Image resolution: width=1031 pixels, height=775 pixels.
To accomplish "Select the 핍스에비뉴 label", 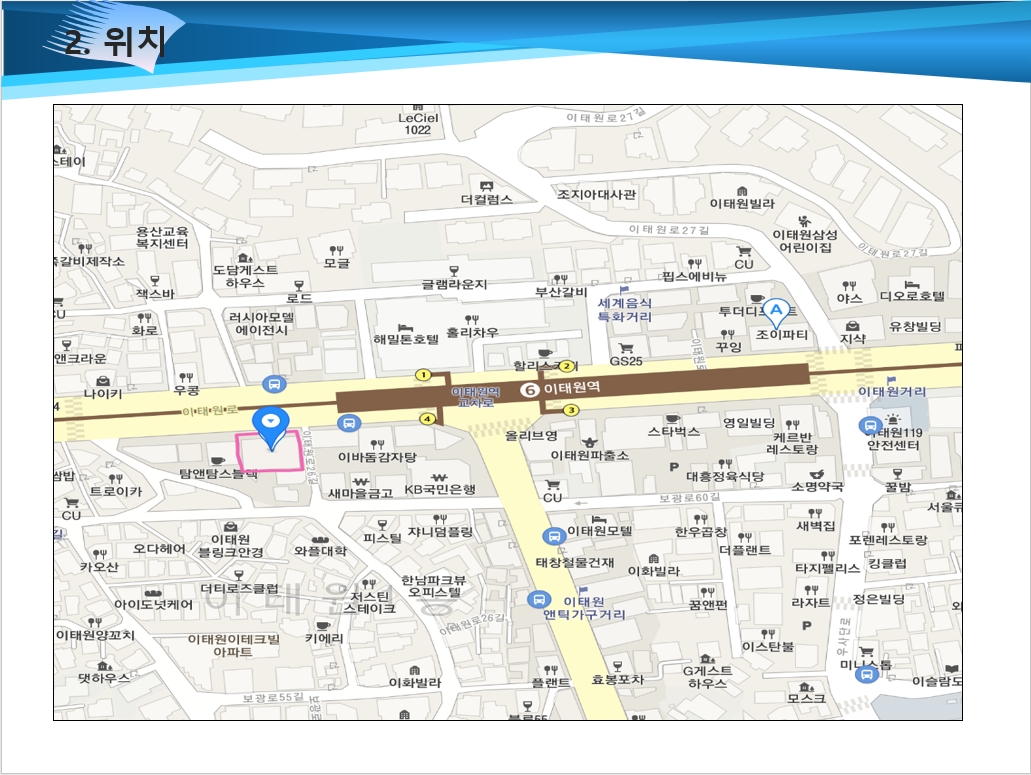I will pyautogui.click(x=694, y=277).
